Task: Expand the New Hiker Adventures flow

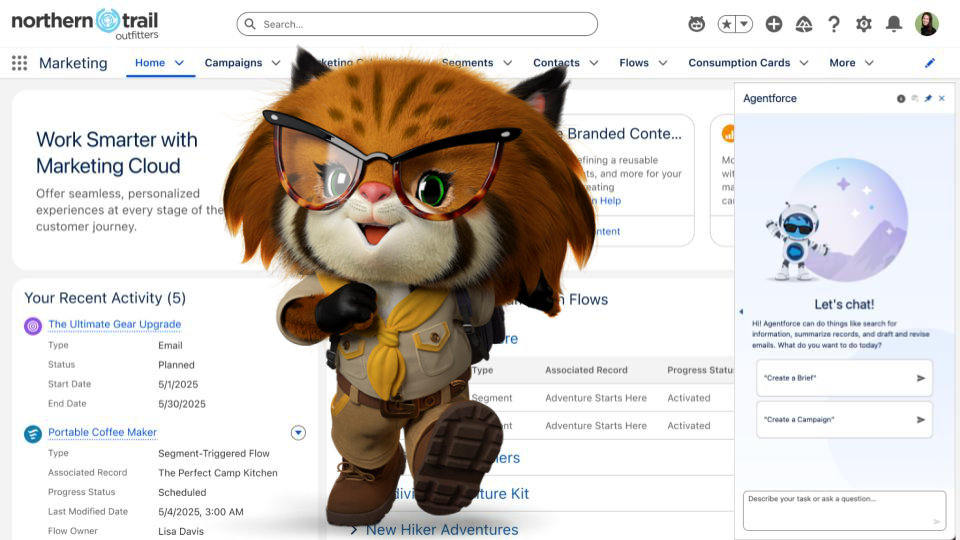Action: pos(354,530)
